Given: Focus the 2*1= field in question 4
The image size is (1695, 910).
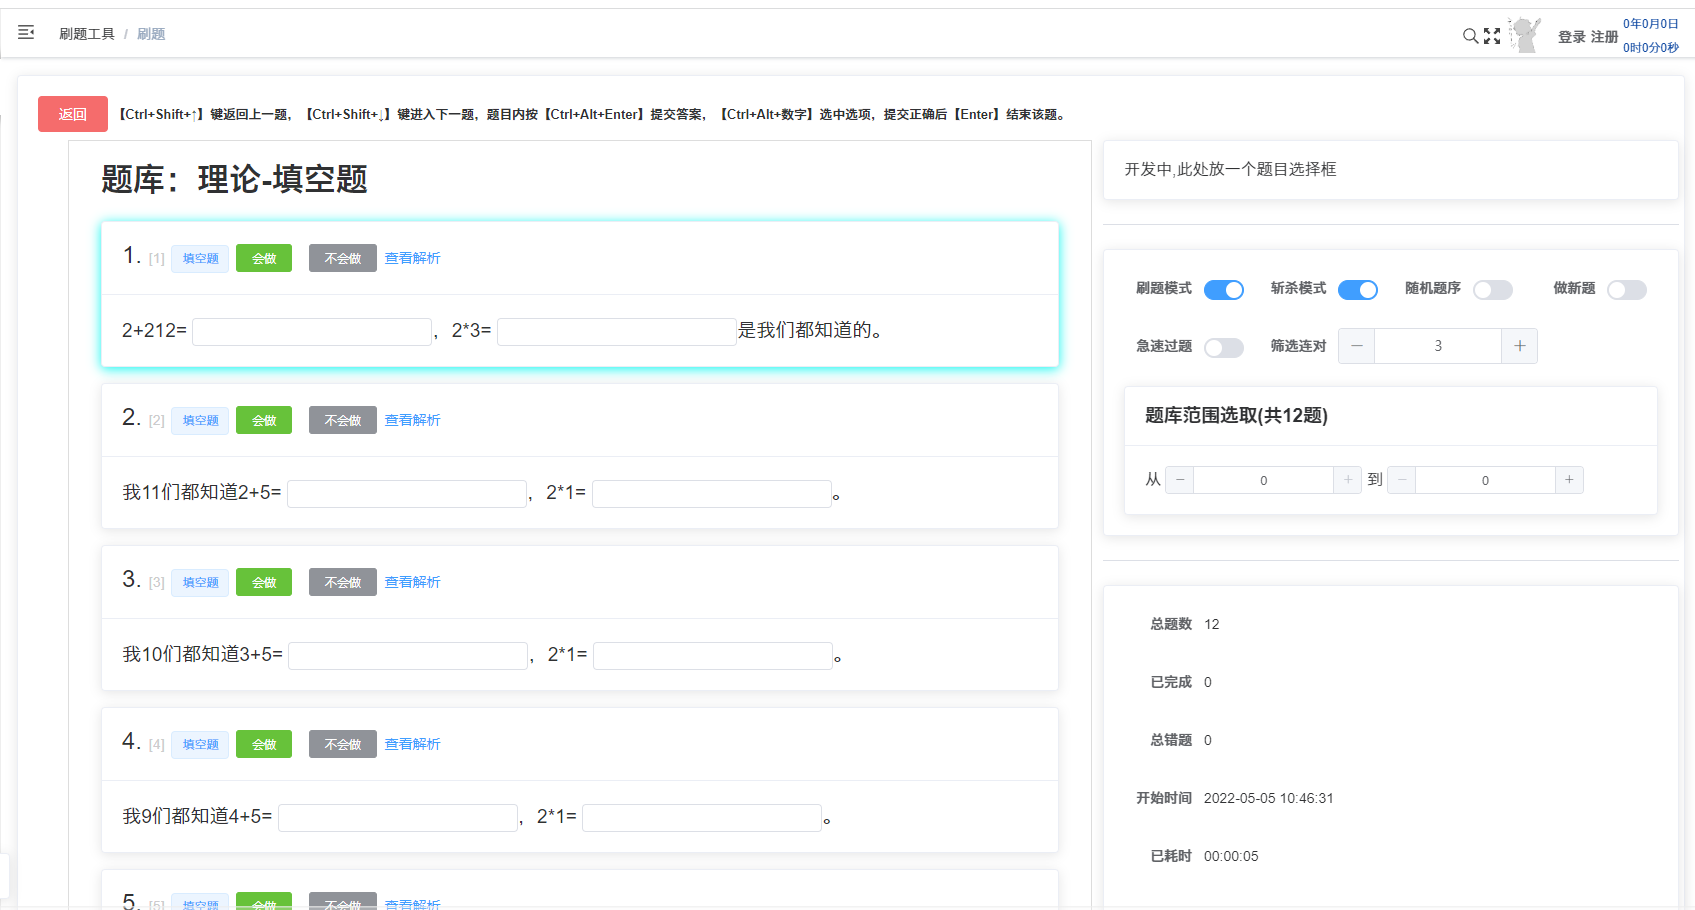Looking at the screenshot, I should 702,817.
